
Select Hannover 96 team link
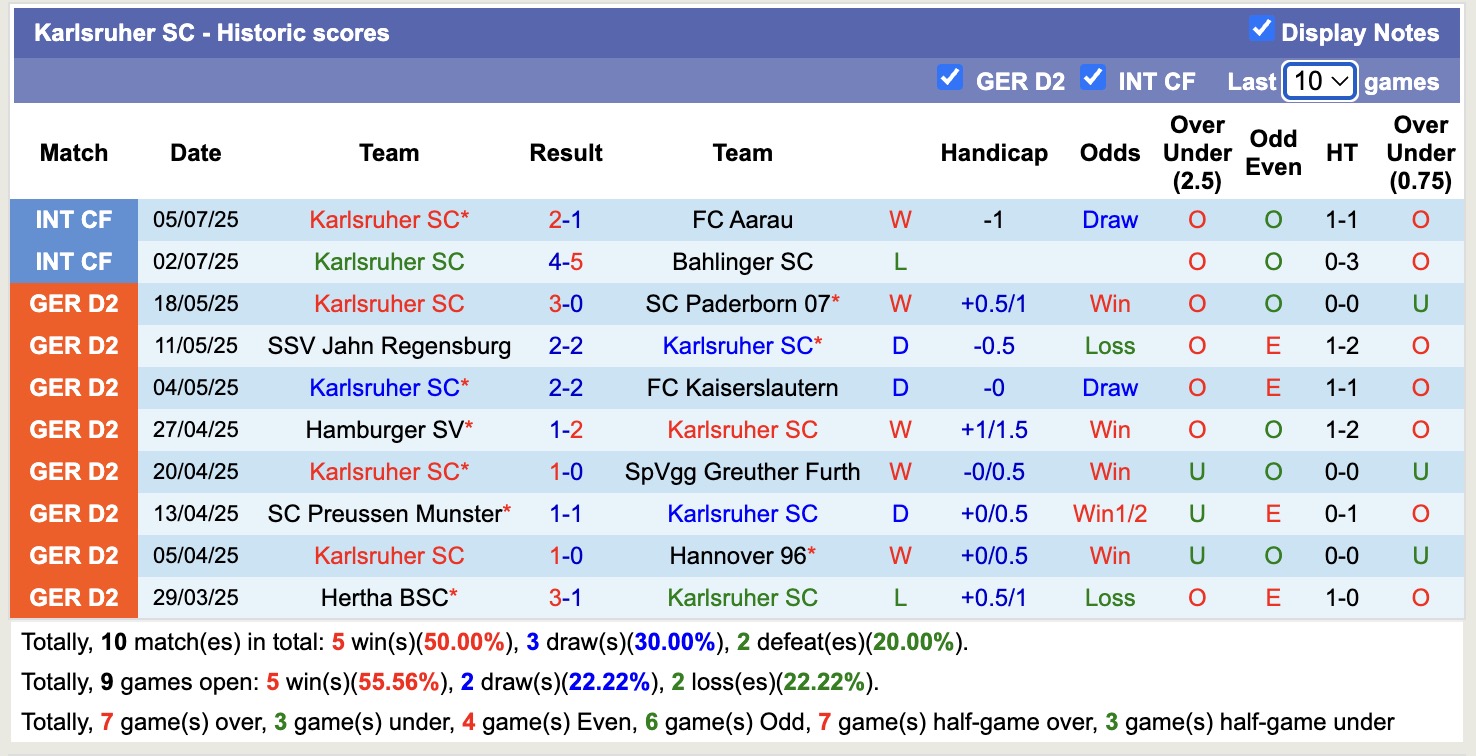[x=742, y=555]
